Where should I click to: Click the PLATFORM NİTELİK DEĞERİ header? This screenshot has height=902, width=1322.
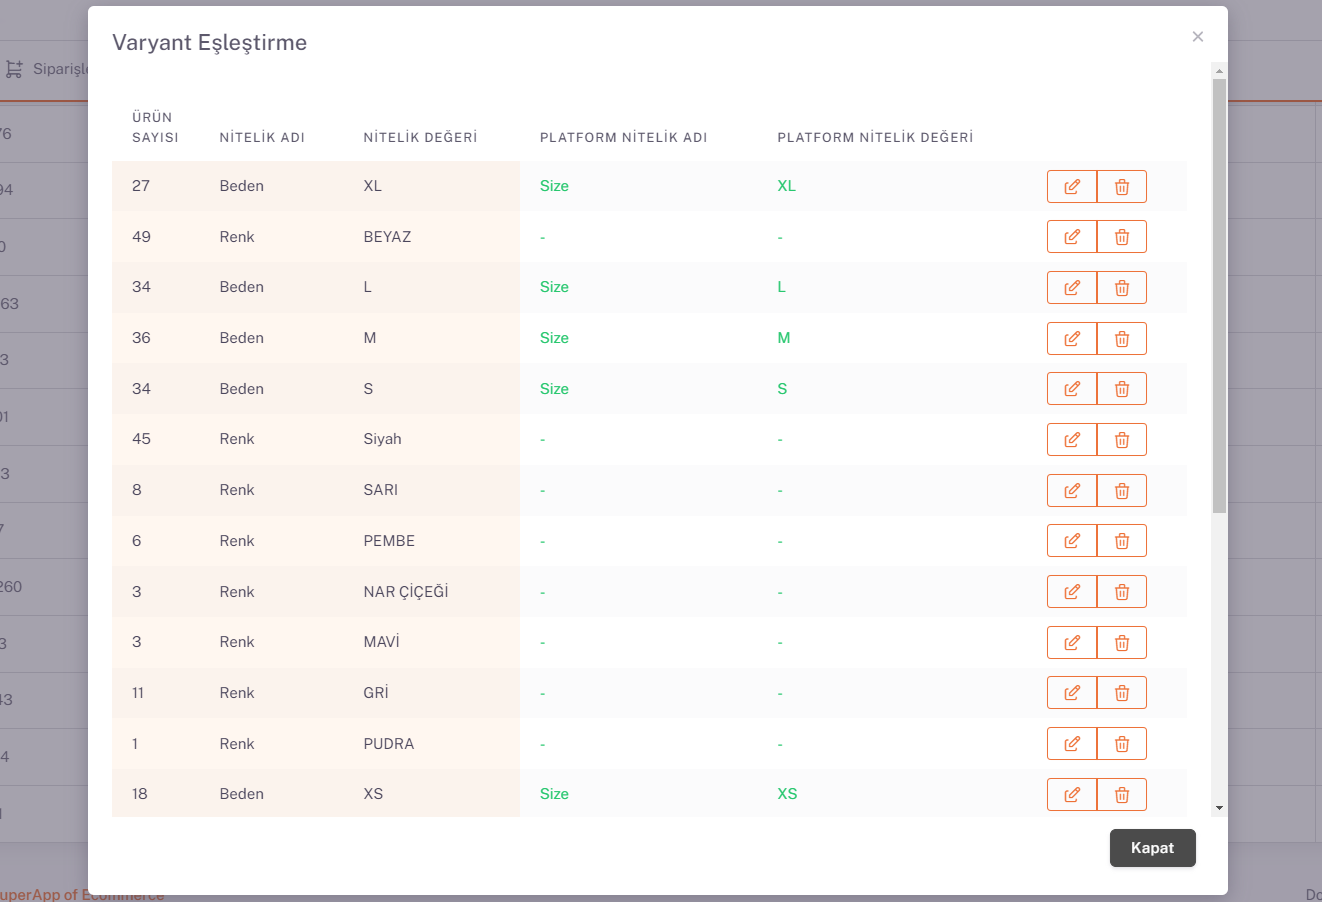875,138
